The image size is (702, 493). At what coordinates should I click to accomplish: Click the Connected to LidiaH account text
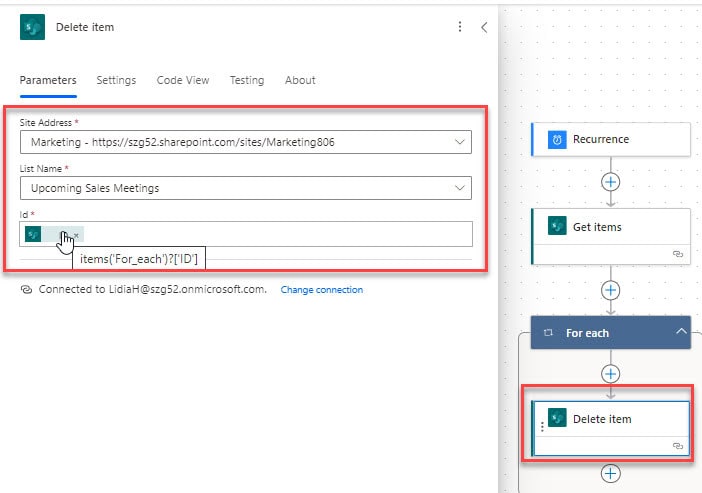click(x=152, y=289)
